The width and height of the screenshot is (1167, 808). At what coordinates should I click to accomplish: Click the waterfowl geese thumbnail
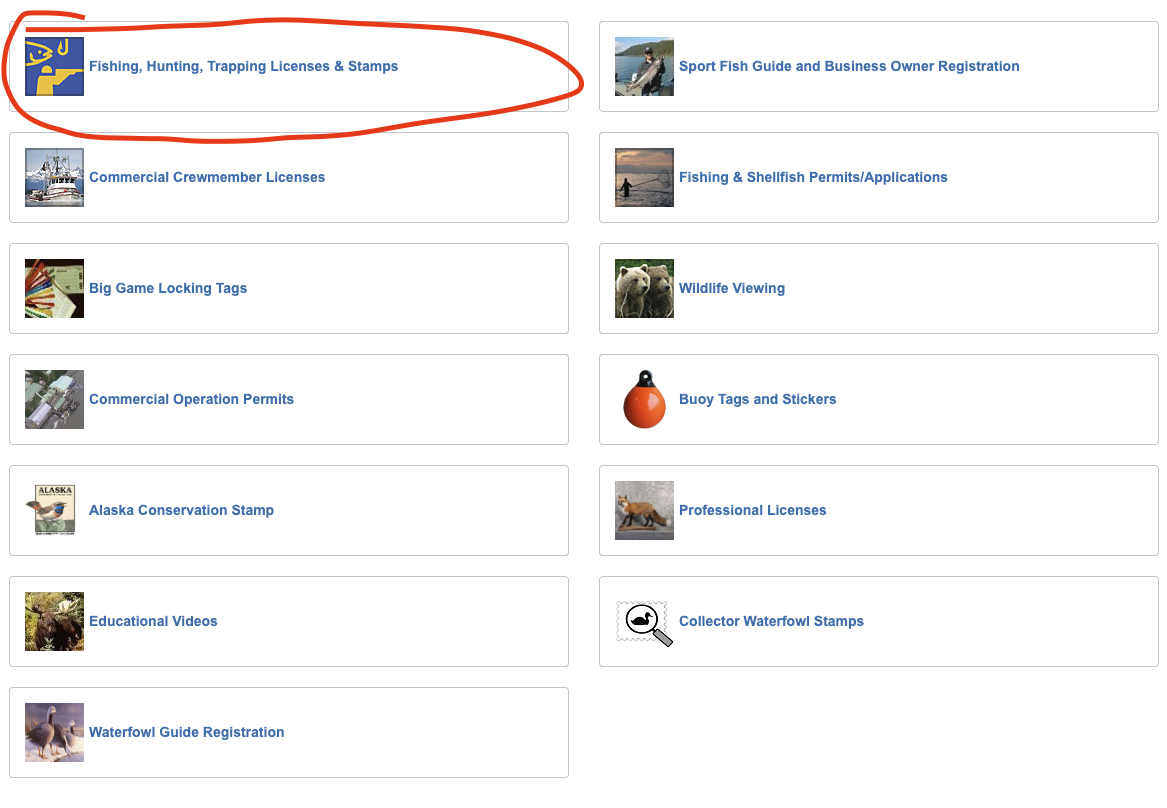pyautogui.click(x=54, y=733)
